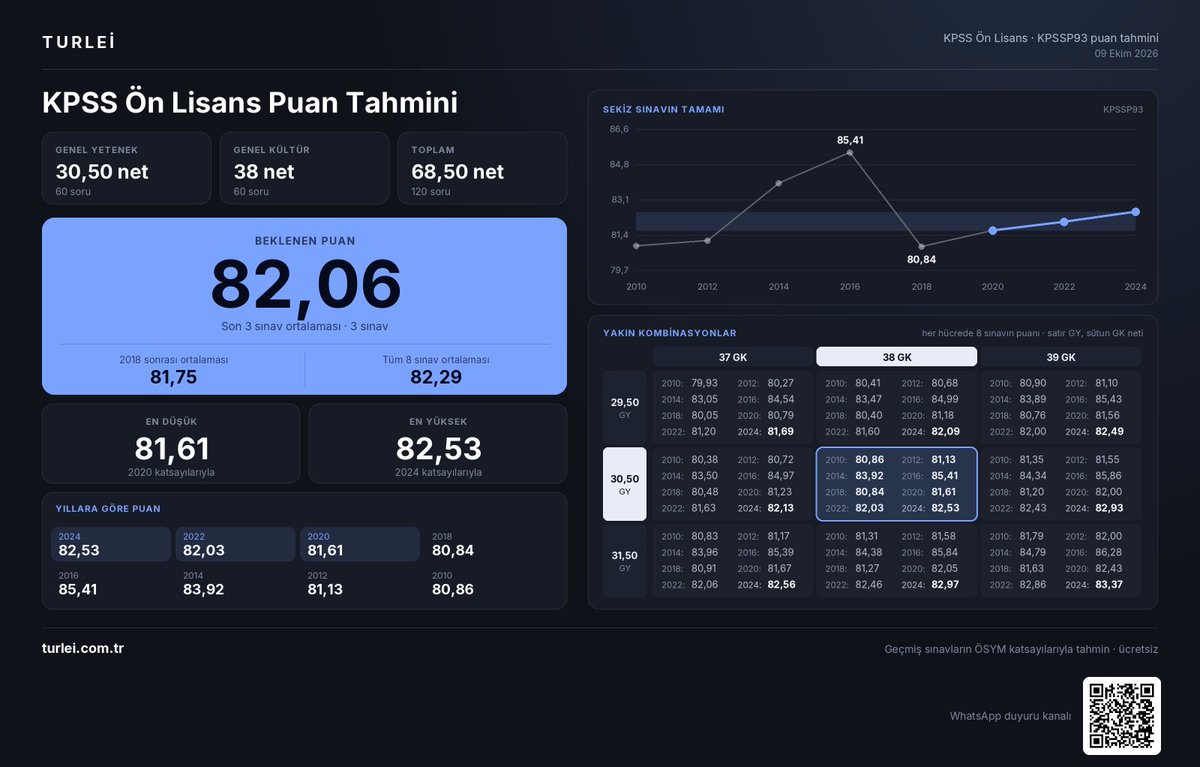Click the 2018 sonrası ortalaması value 81,75
This screenshot has height=767, width=1200.
pyautogui.click(x=173, y=377)
